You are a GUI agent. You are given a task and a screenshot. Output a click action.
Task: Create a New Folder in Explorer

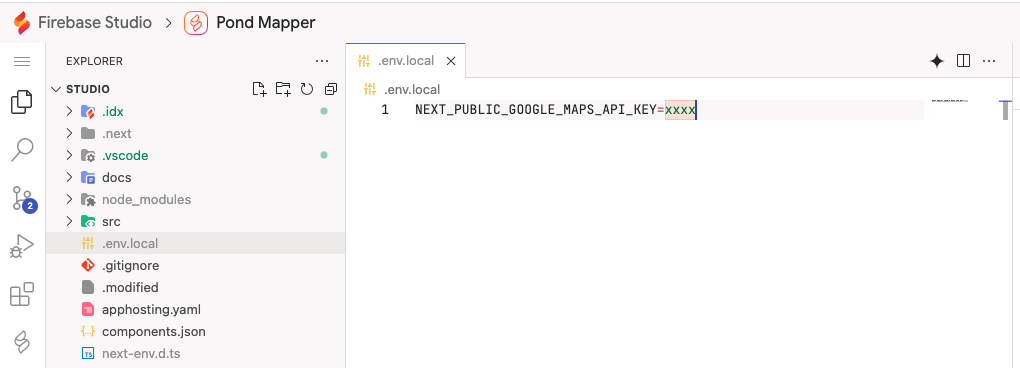point(283,89)
